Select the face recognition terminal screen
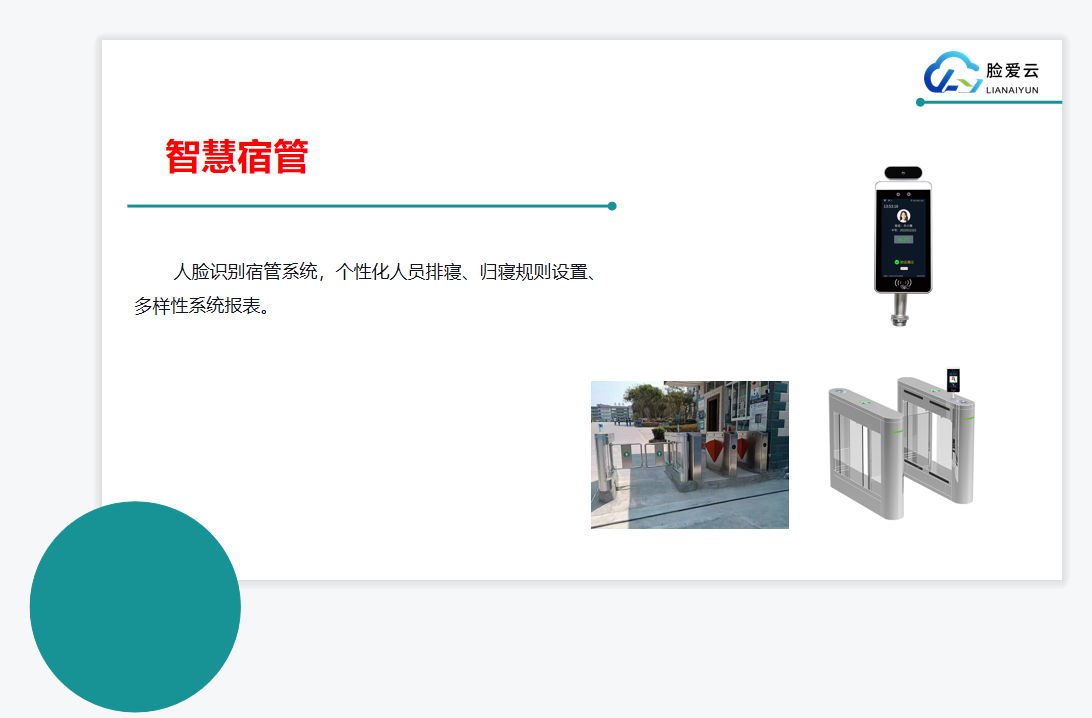This screenshot has width=1092, height=718. (x=903, y=236)
